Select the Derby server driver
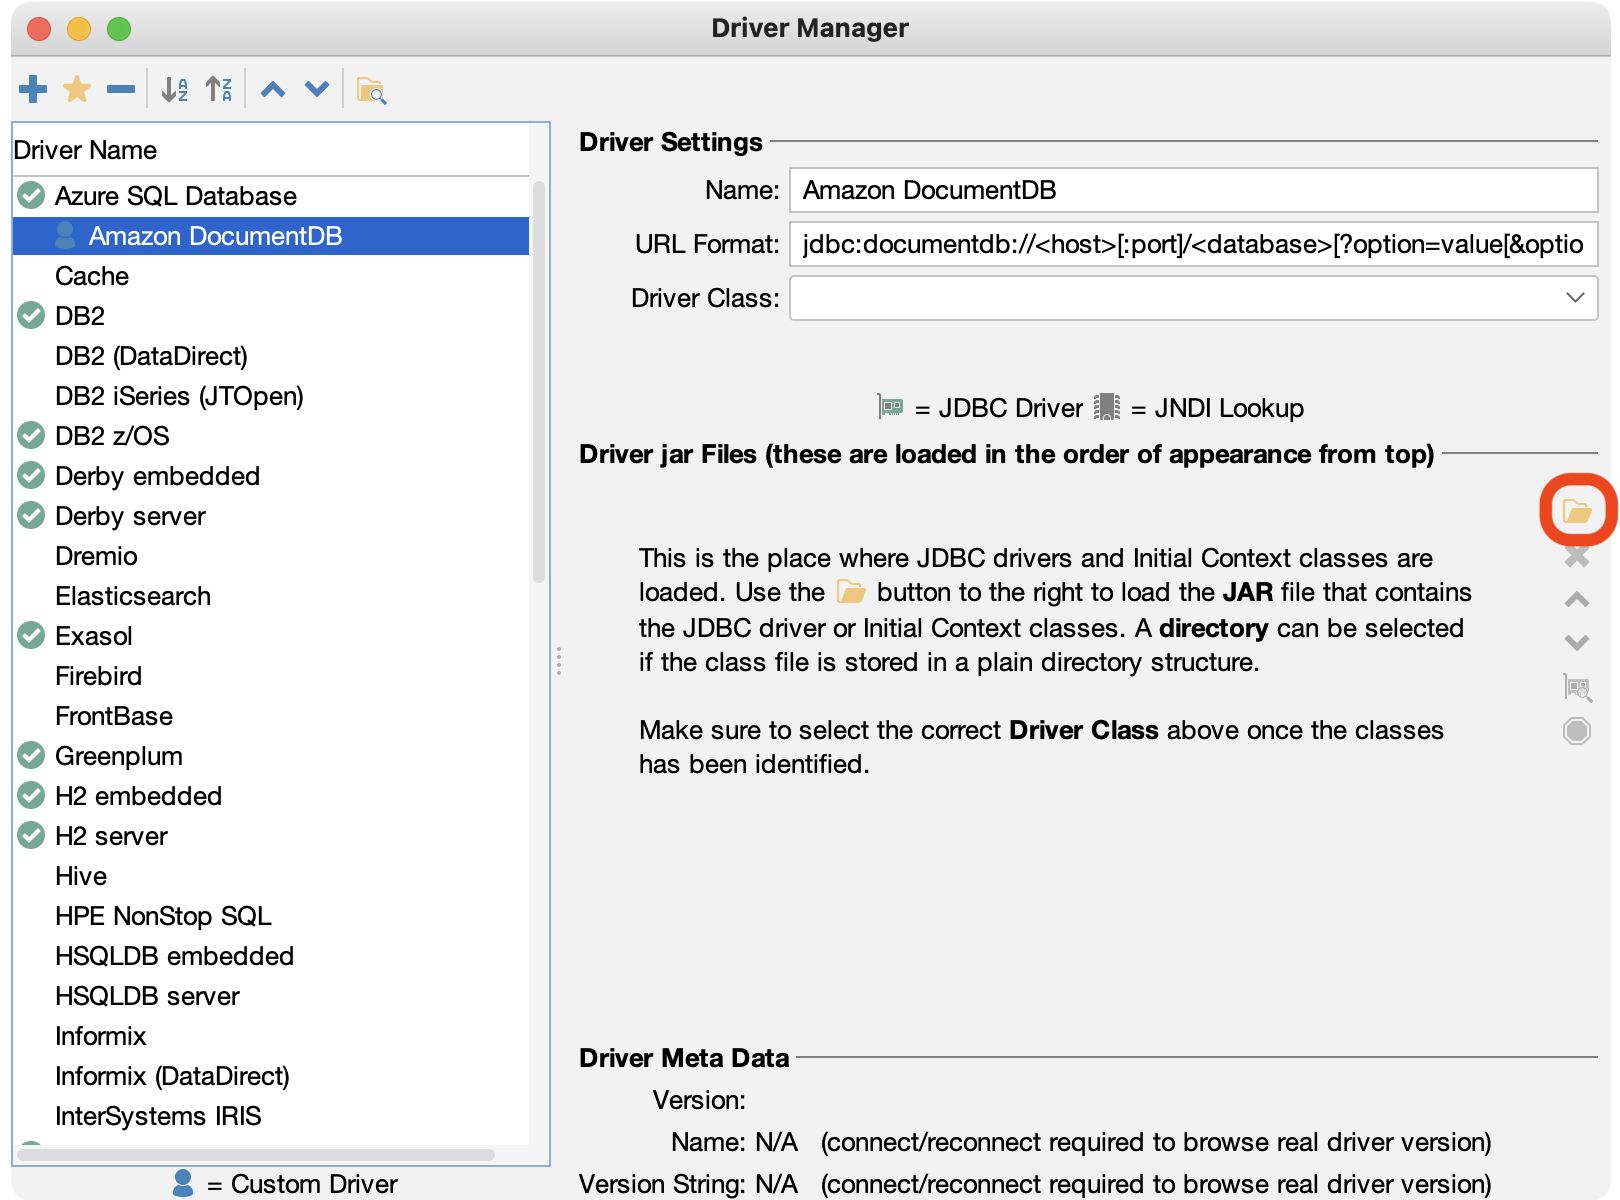1620x1200 pixels. point(271,516)
